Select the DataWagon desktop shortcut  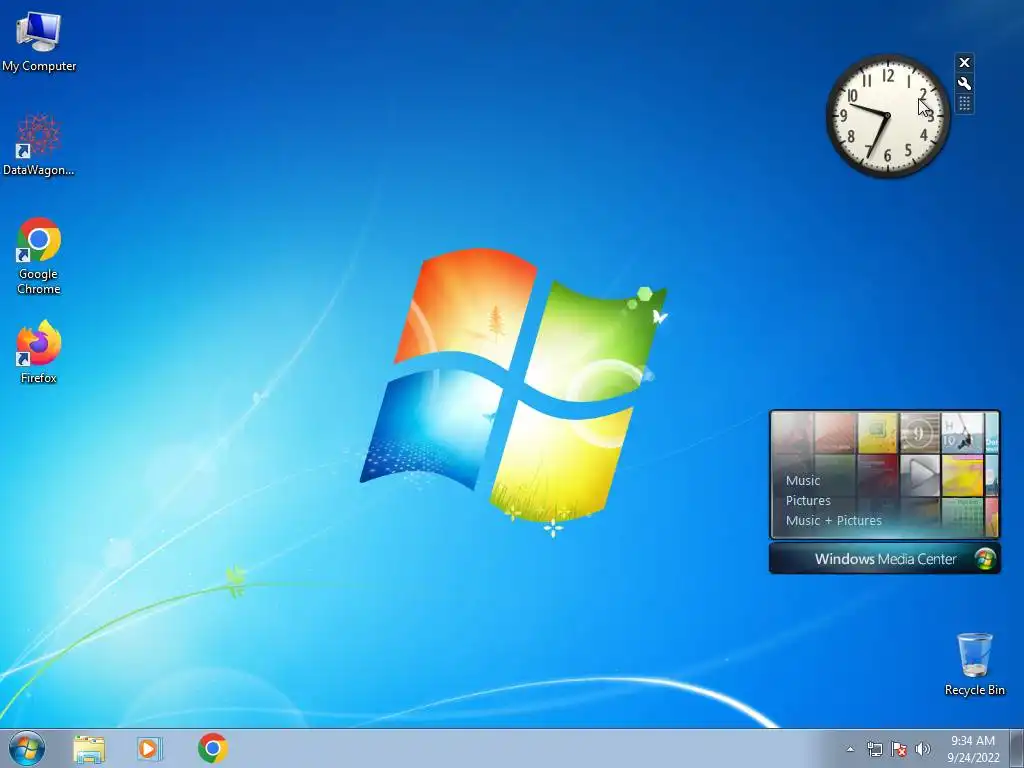click(39, 144)
